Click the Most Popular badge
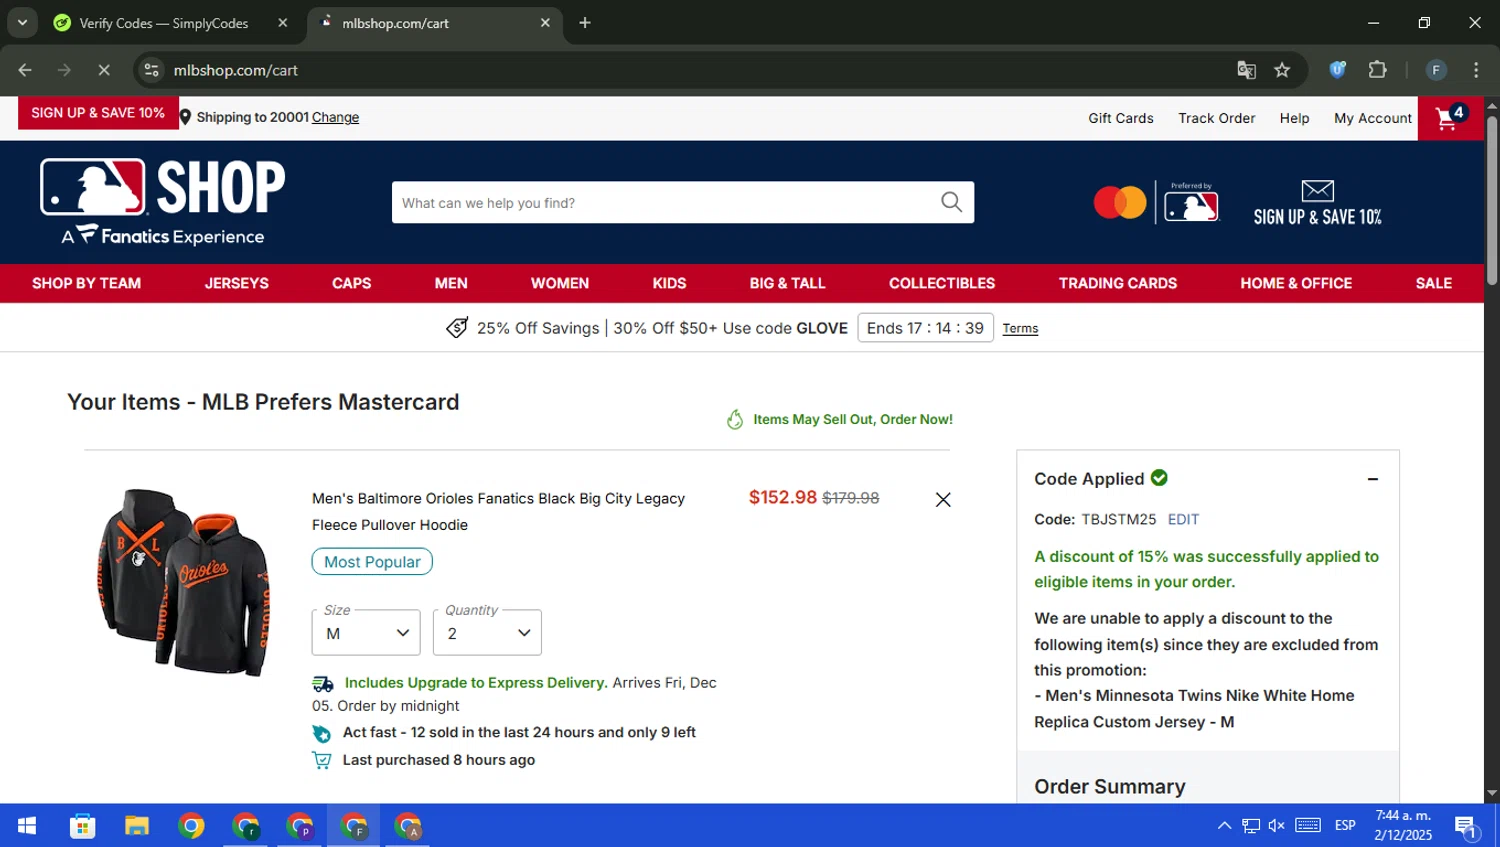1500x847 pixels. point(372,561)
